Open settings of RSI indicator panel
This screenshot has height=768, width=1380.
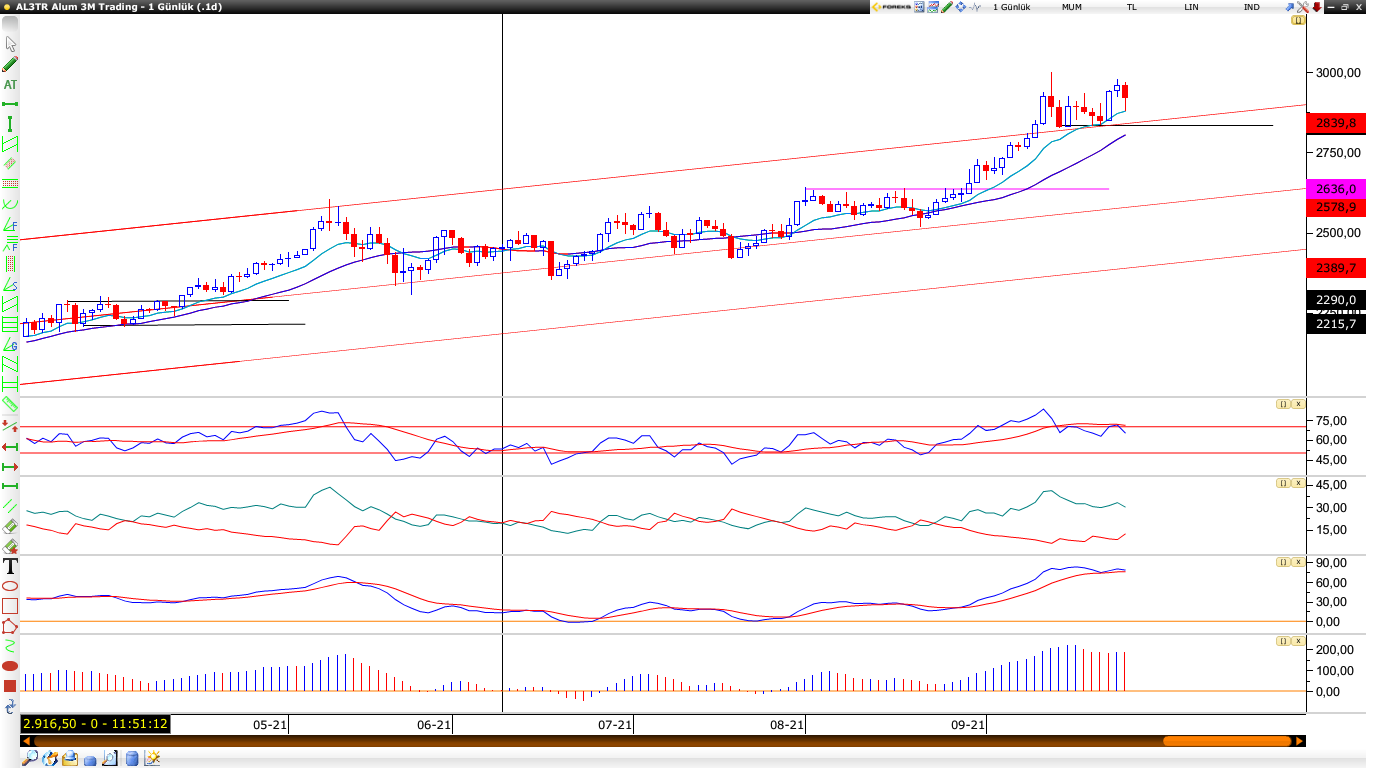pos(1282,404)
